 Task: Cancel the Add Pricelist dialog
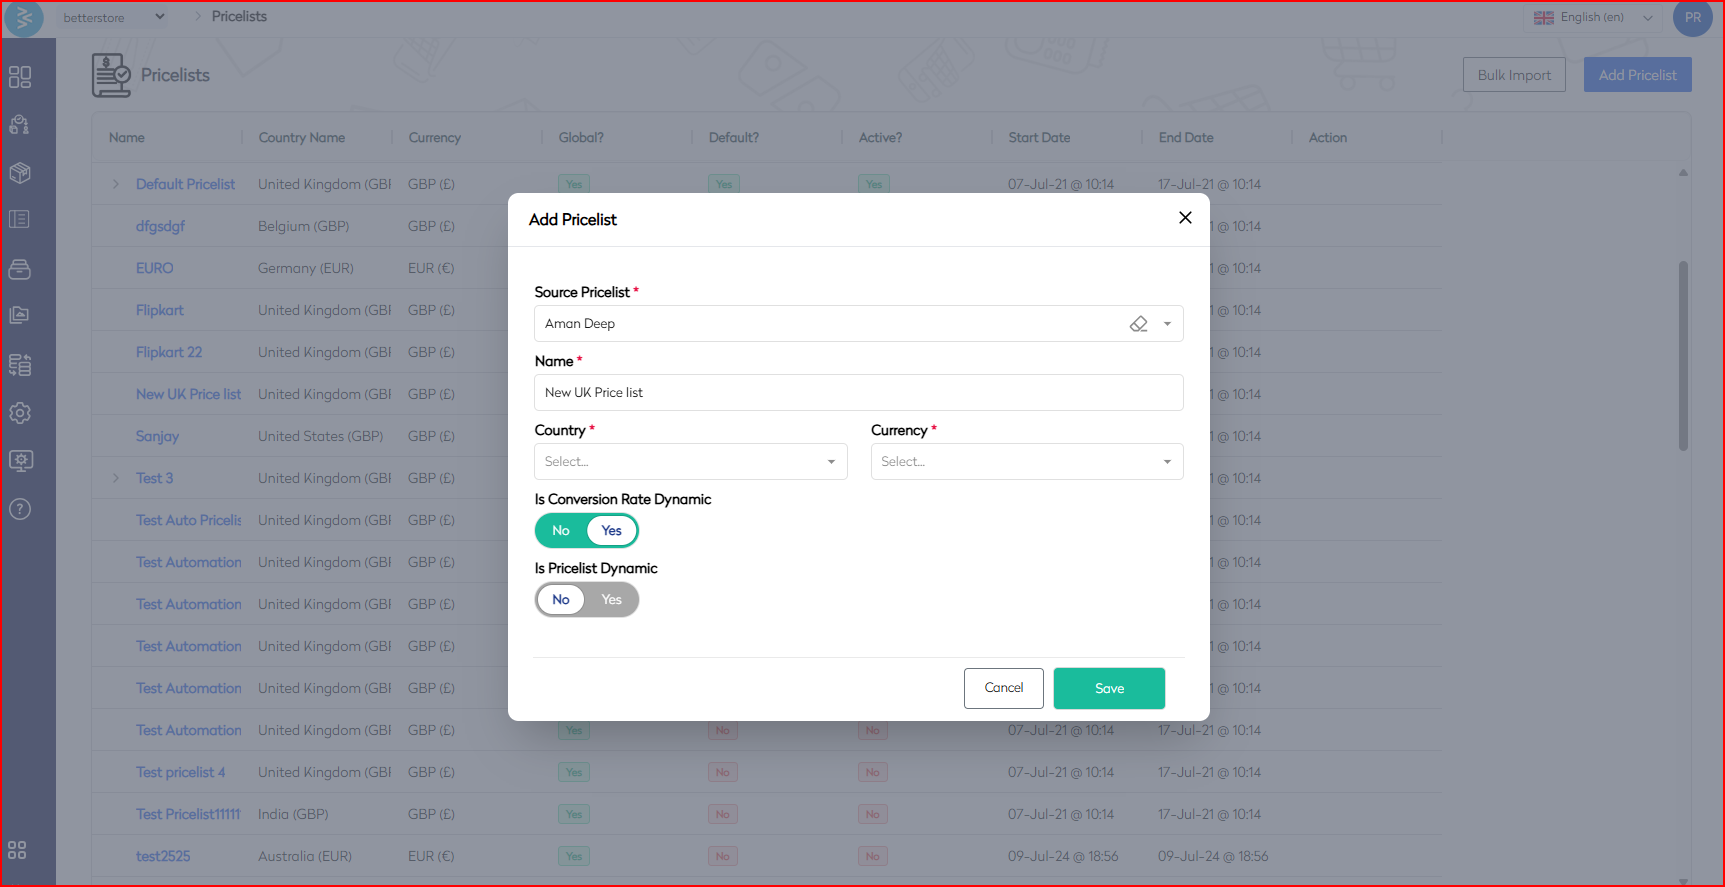coord(1003,689)
